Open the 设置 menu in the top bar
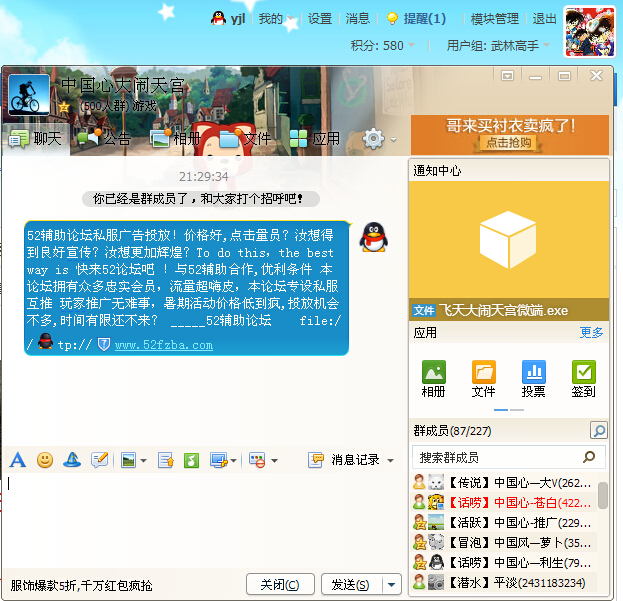Screen dimensions: 623x601 pyautogui.click(x=320, y=19)
